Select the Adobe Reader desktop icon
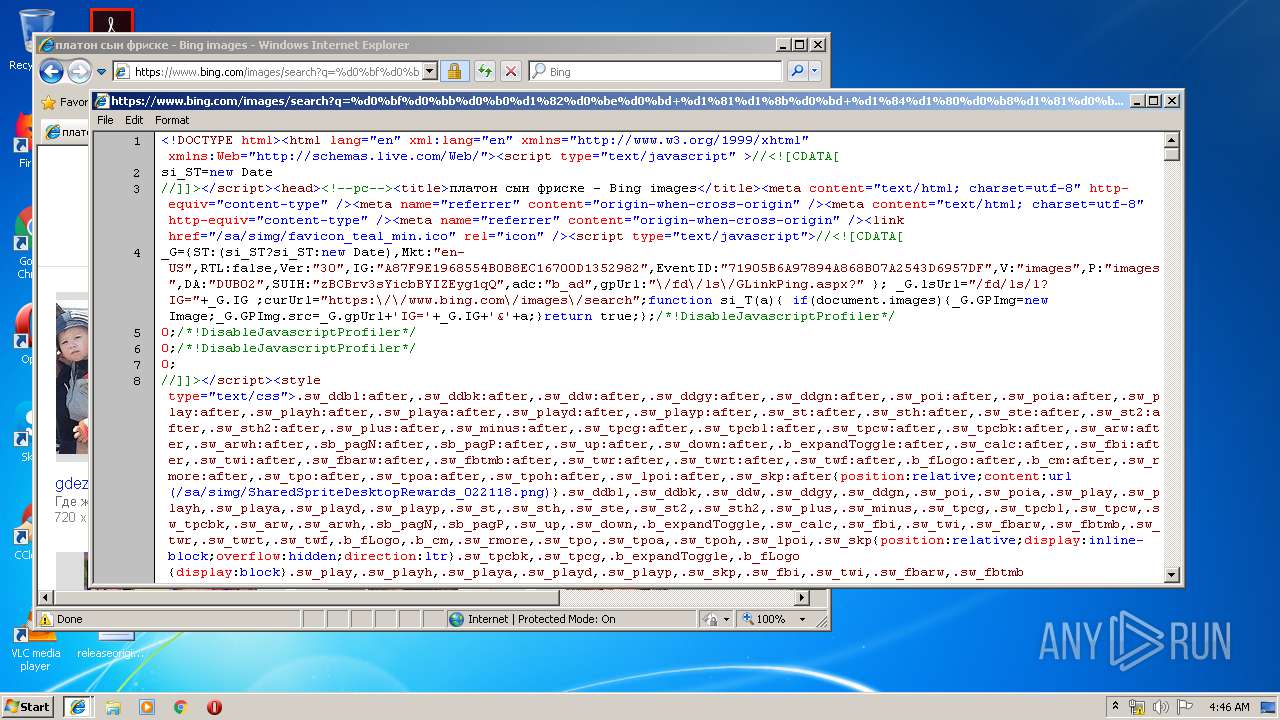Screen dimensions: 1280x720 tap(111, 20)
